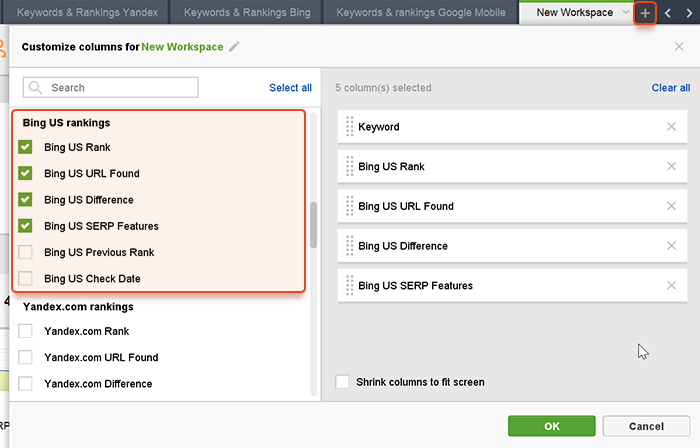
Task: Click the magnifier icon in search box
Action: (35, 87)
